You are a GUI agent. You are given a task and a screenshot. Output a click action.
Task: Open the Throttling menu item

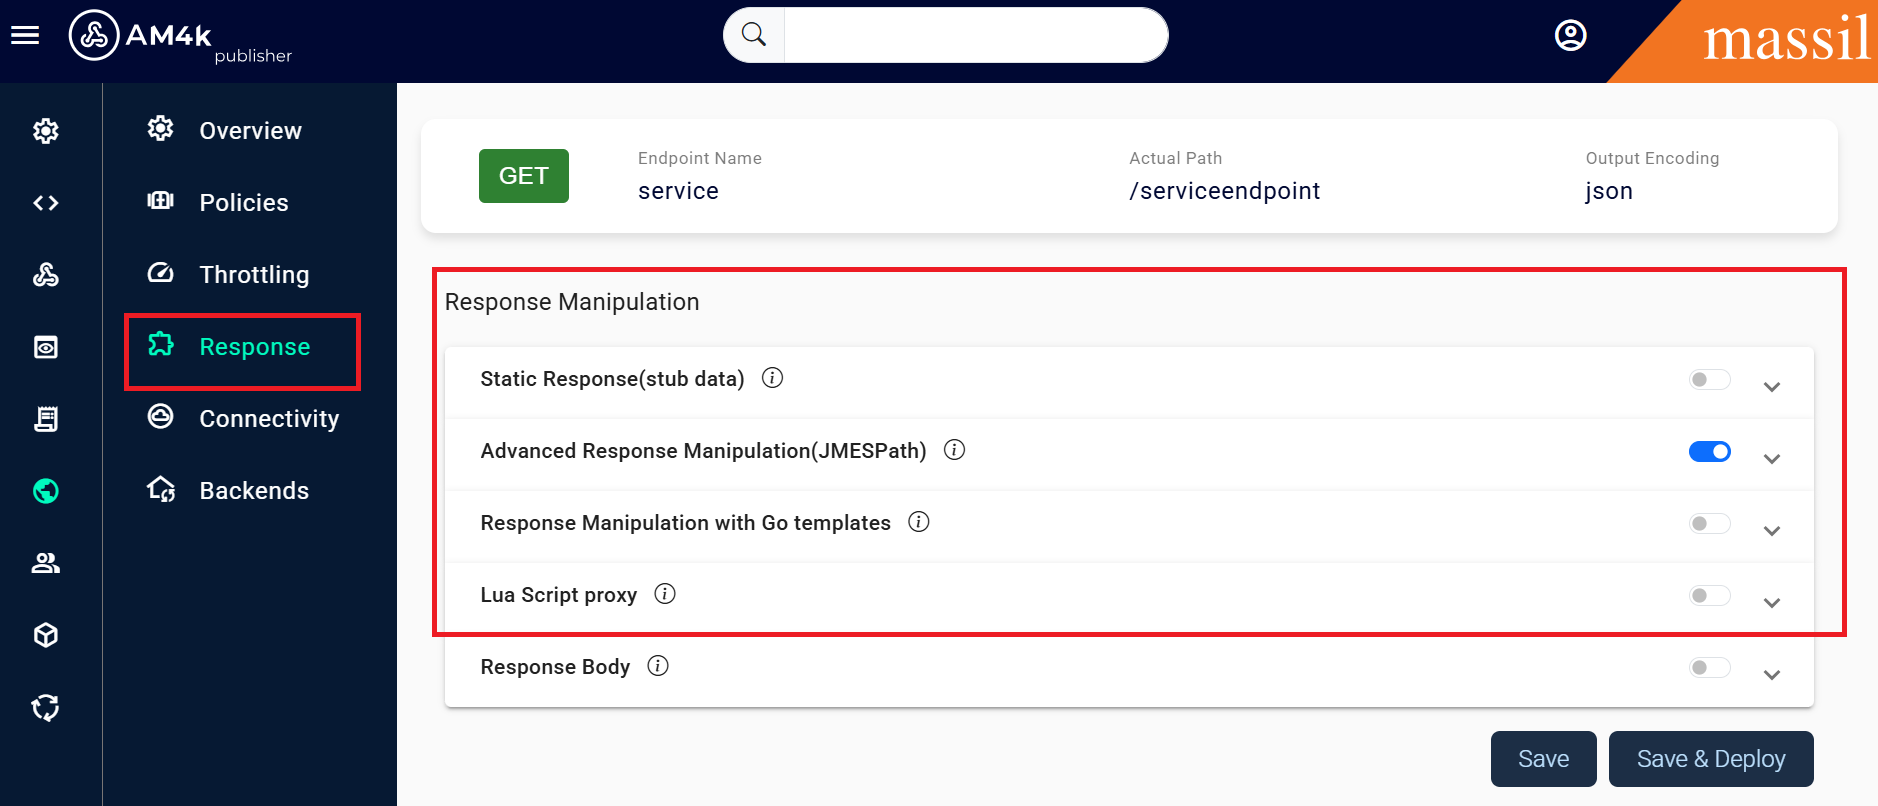point(254,275)
